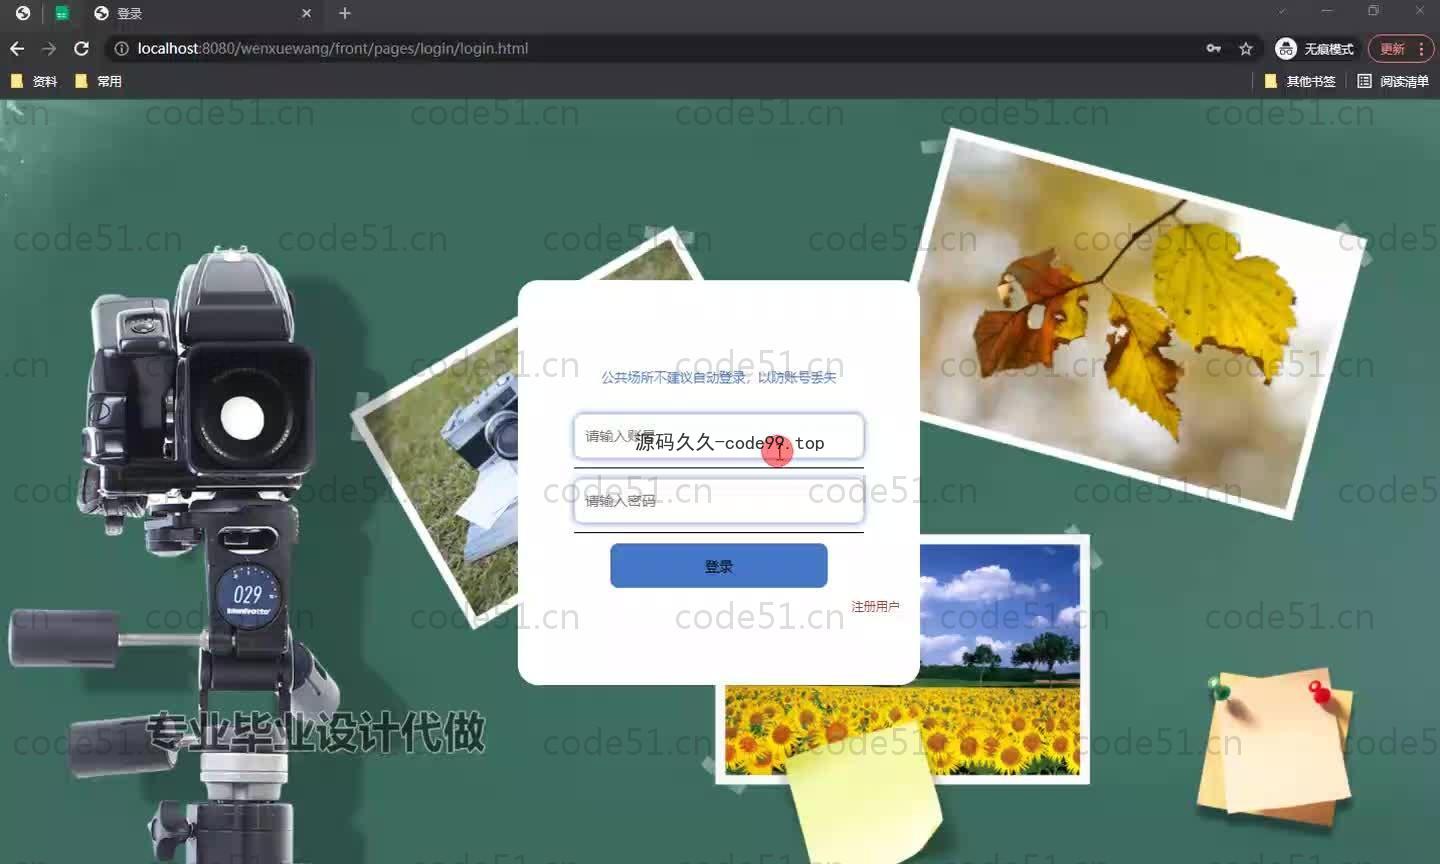
Task: Click the blue 登录 login button
Action: pos(719,566)
